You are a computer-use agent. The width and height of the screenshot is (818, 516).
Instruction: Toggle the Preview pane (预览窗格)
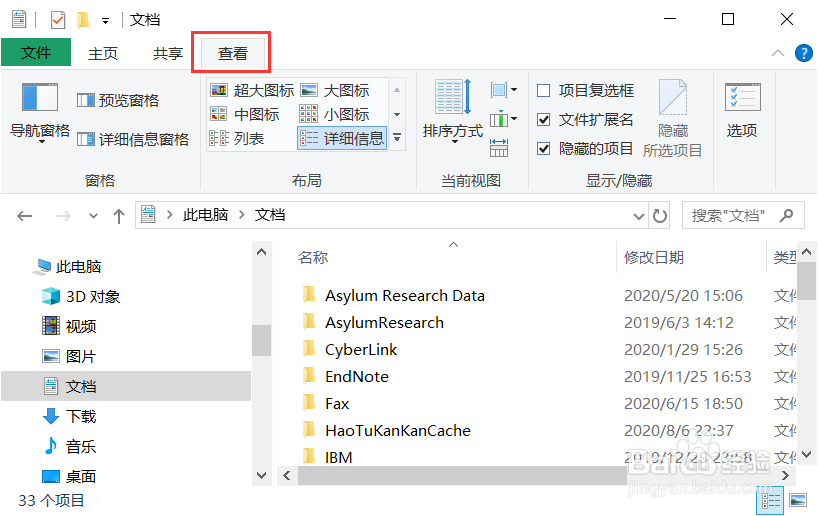click(118, 100)
